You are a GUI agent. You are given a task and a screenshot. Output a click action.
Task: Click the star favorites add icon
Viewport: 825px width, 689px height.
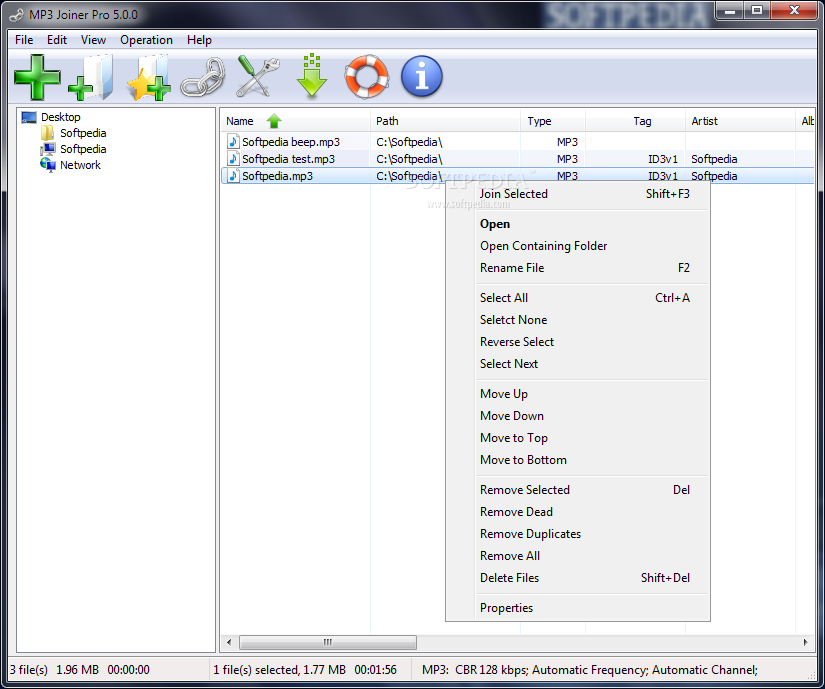click(x=149, y=77)
